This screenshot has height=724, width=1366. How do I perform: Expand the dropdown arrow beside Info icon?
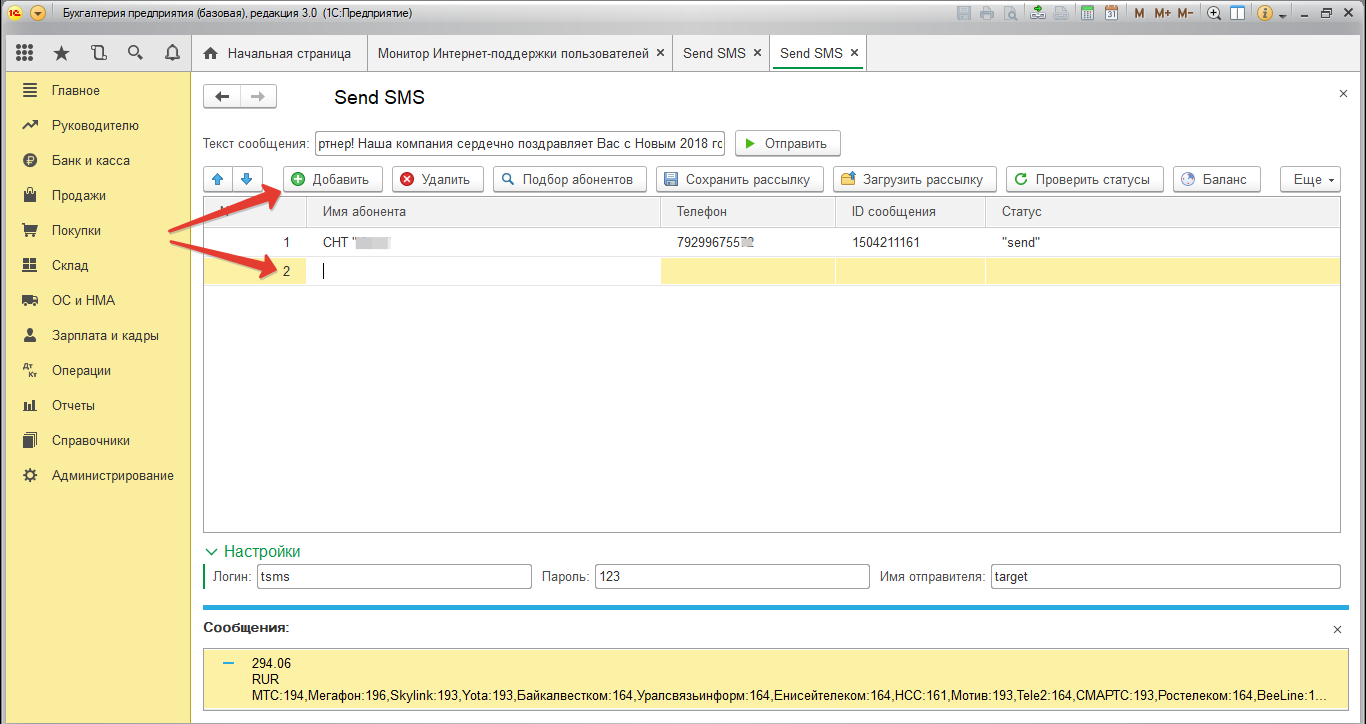pyautogui.click(x=1282, y=14)
